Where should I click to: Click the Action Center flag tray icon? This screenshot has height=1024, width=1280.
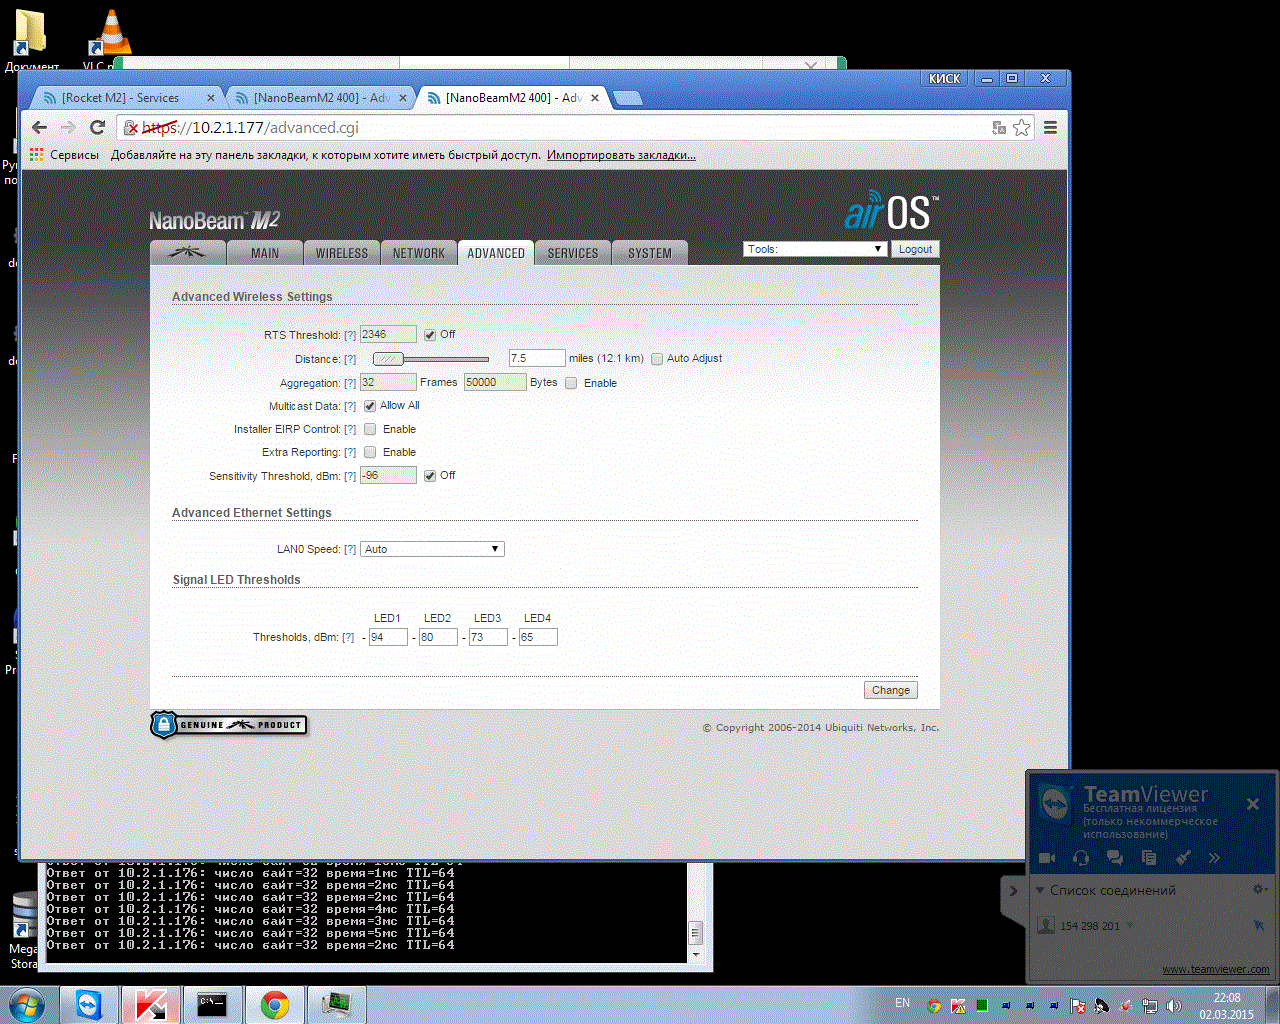1077,1005
